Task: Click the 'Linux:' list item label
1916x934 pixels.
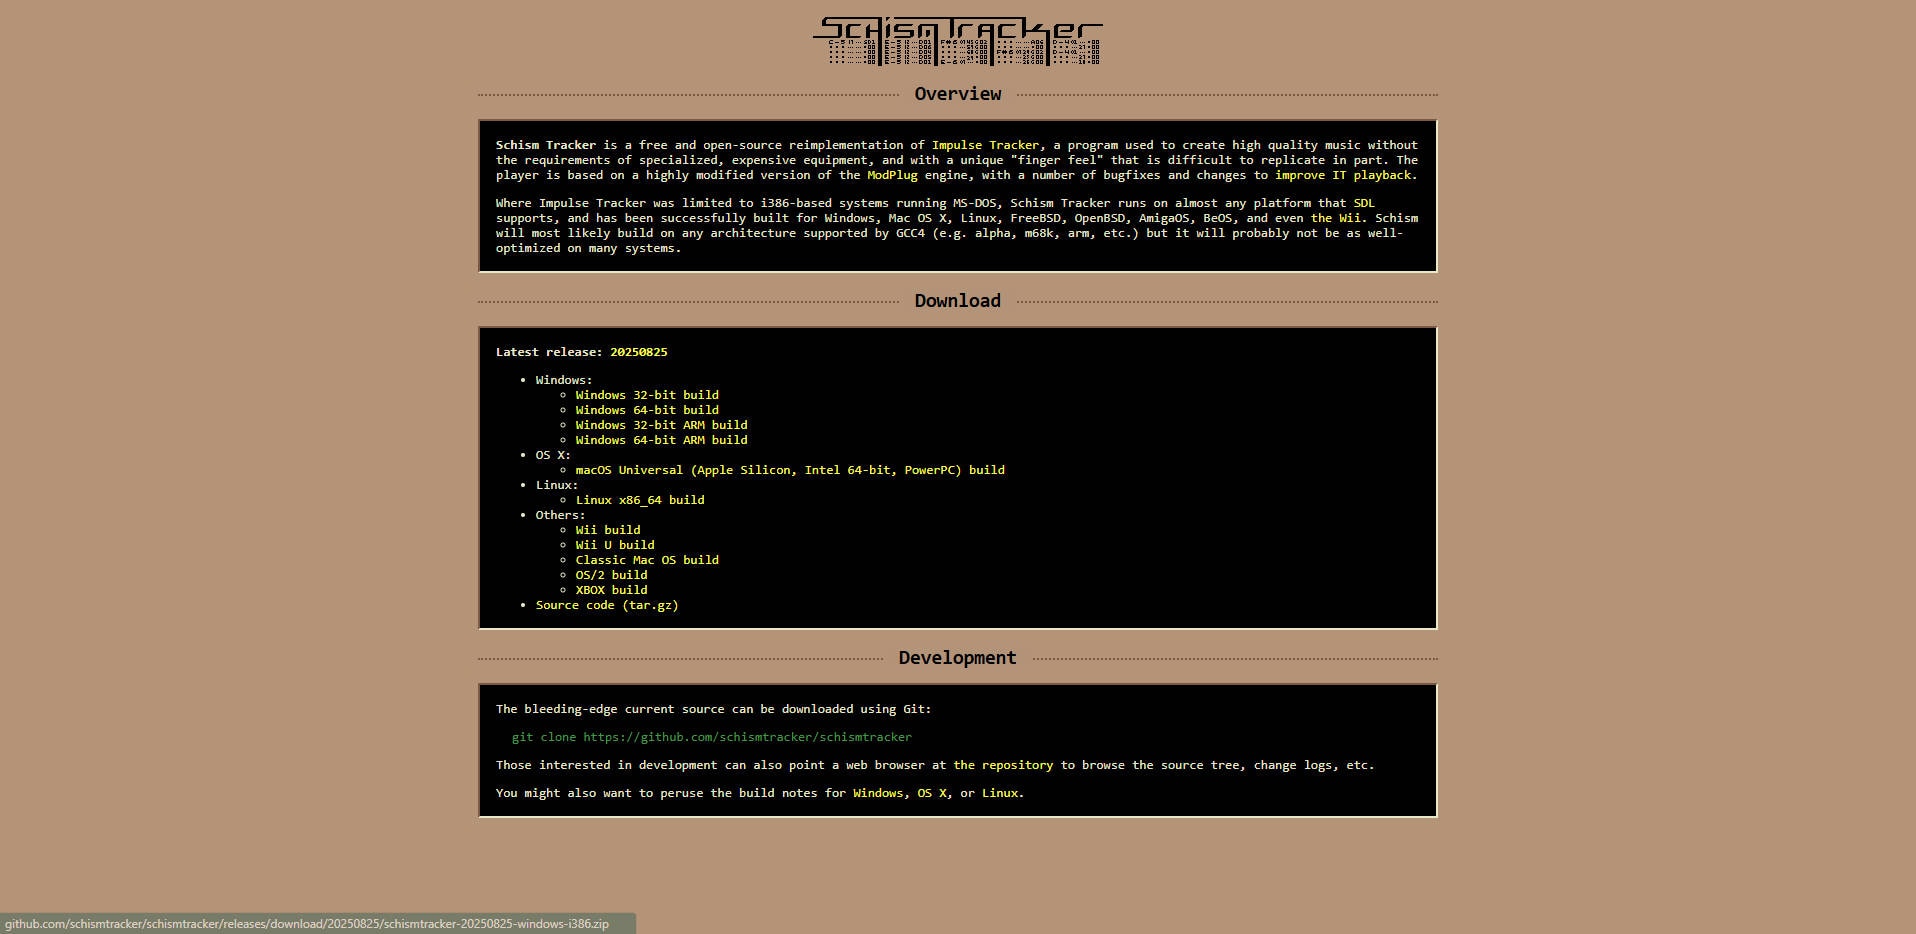Action: click(557, 485)
